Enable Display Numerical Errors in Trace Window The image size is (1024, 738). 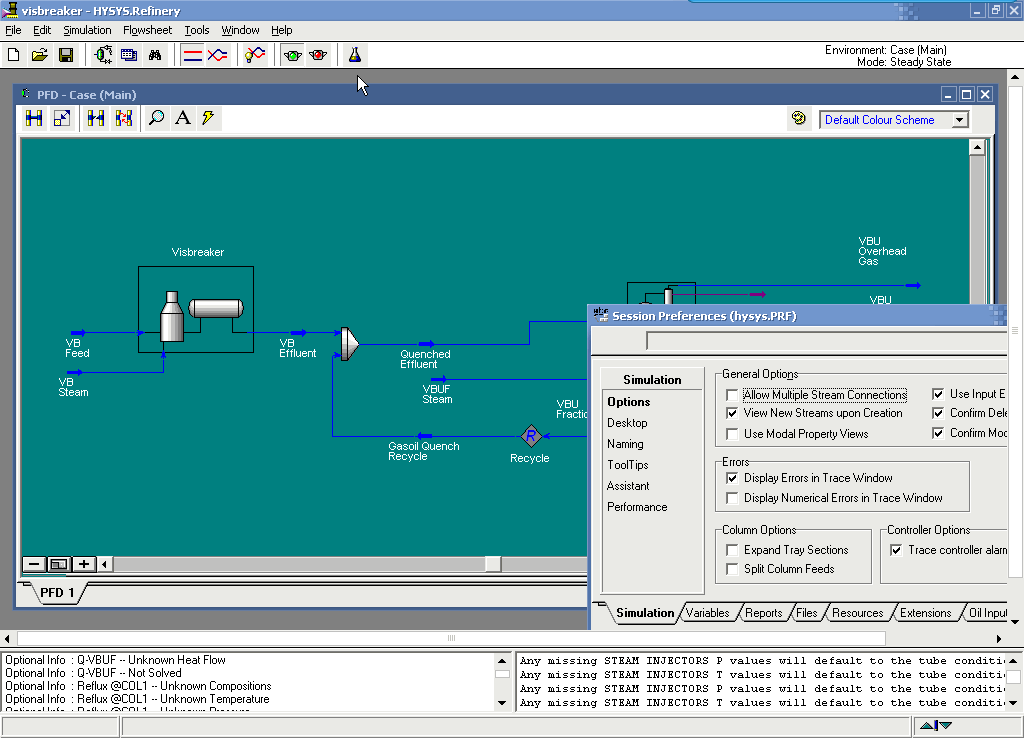tap(732, 498)
